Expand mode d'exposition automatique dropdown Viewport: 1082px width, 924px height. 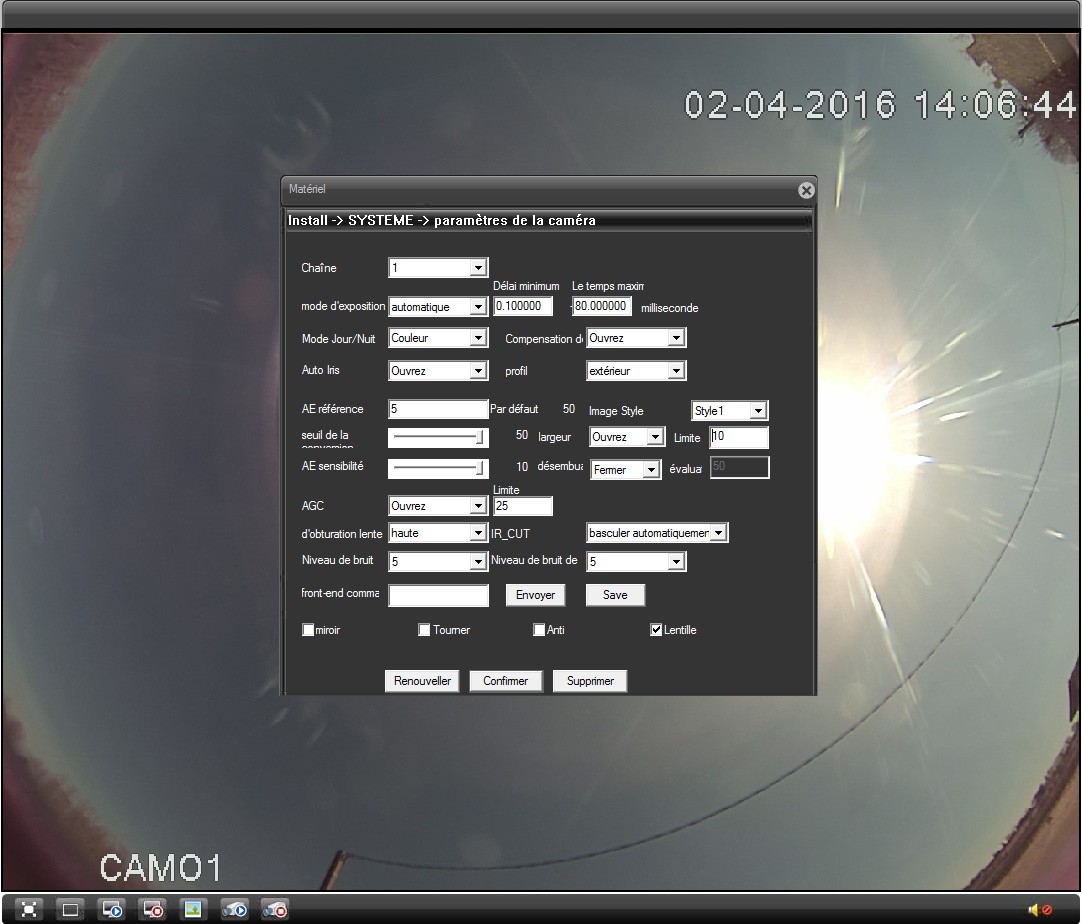pyautogui.click(x=438, y=306)
